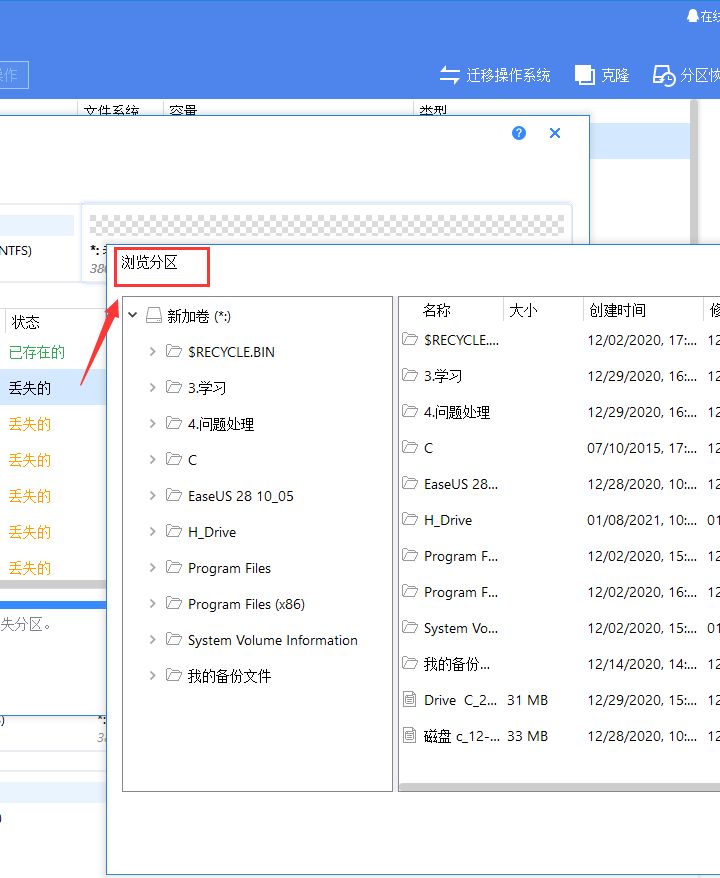Close the partition recovery dialog with the X
This screenshot has height=878, width=720.
point(555,133)
